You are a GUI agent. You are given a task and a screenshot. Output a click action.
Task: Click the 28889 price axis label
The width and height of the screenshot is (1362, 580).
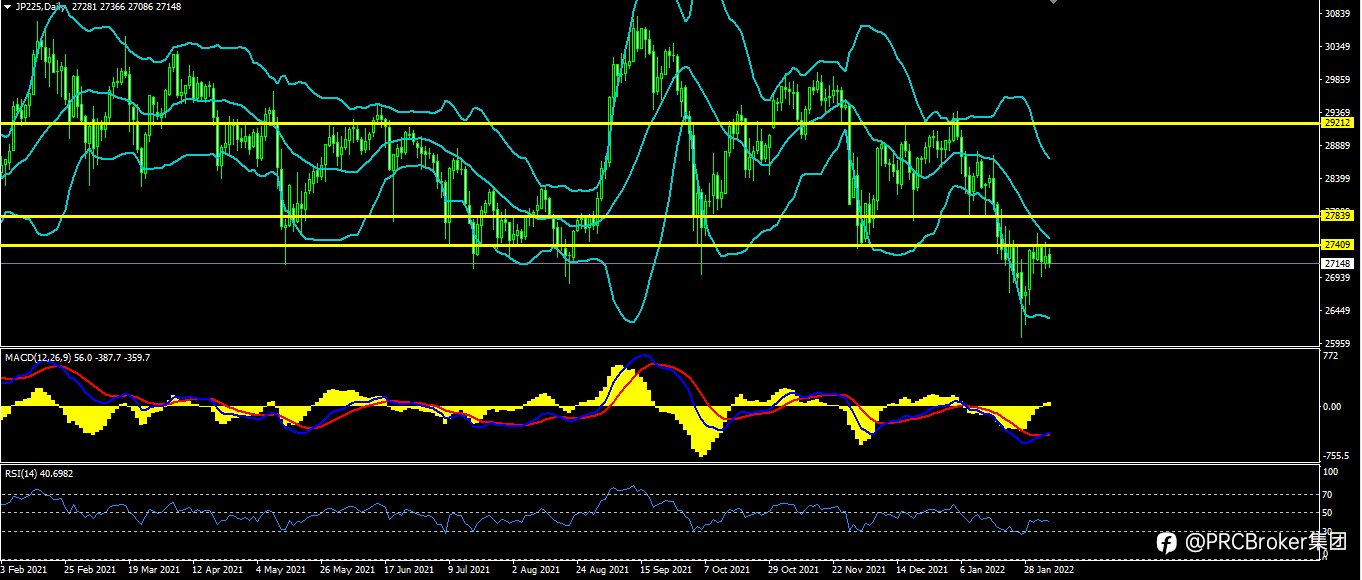(x=1337, y=146)
